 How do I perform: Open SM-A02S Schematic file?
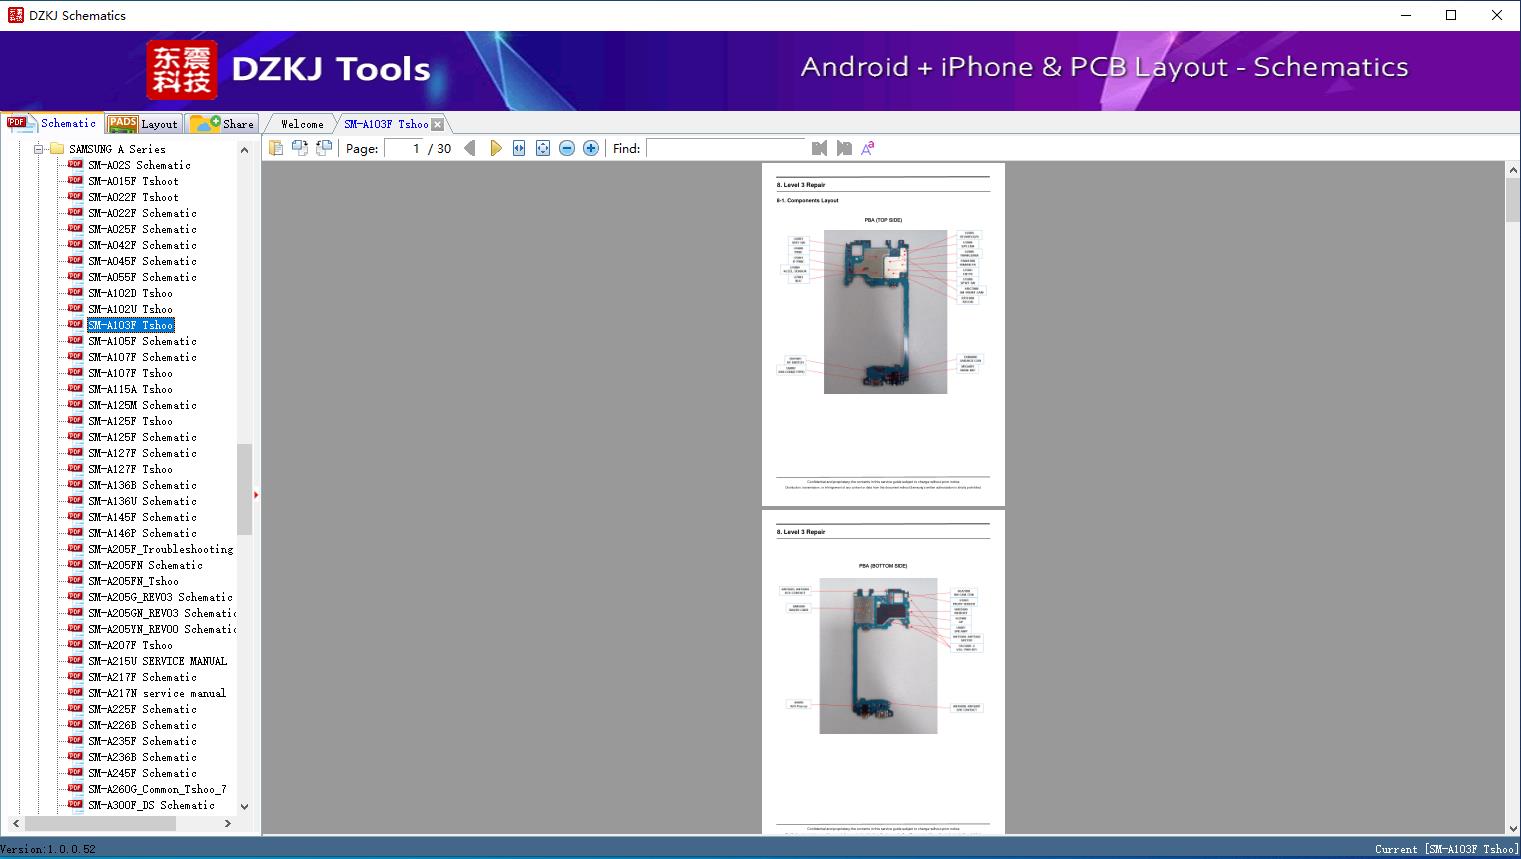pyautogui.click(x=139, y=165)
